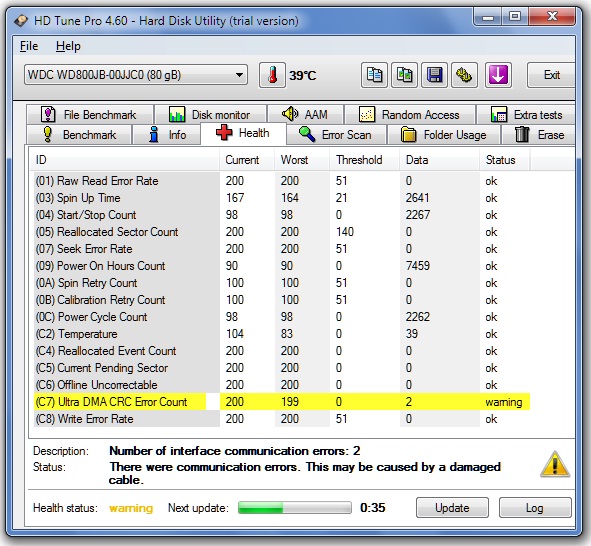Select the Power On Hours Count row
The height and width of the screenshot is (546, 591).
[282, 266]
